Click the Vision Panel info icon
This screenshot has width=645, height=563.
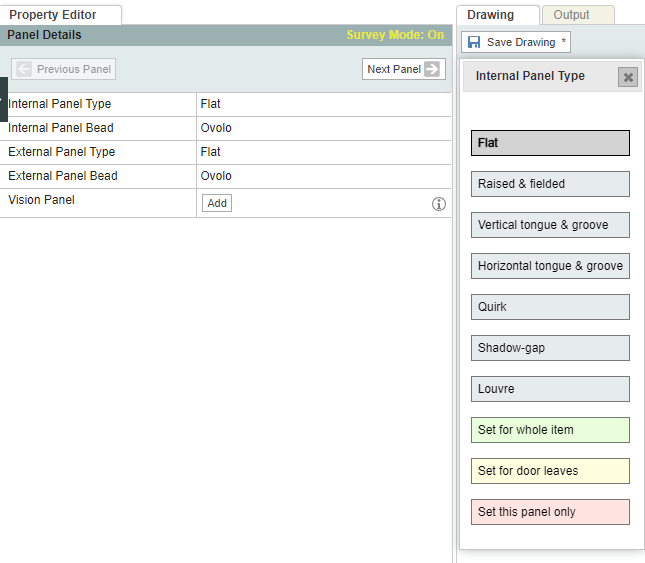[x=438, y=204]
